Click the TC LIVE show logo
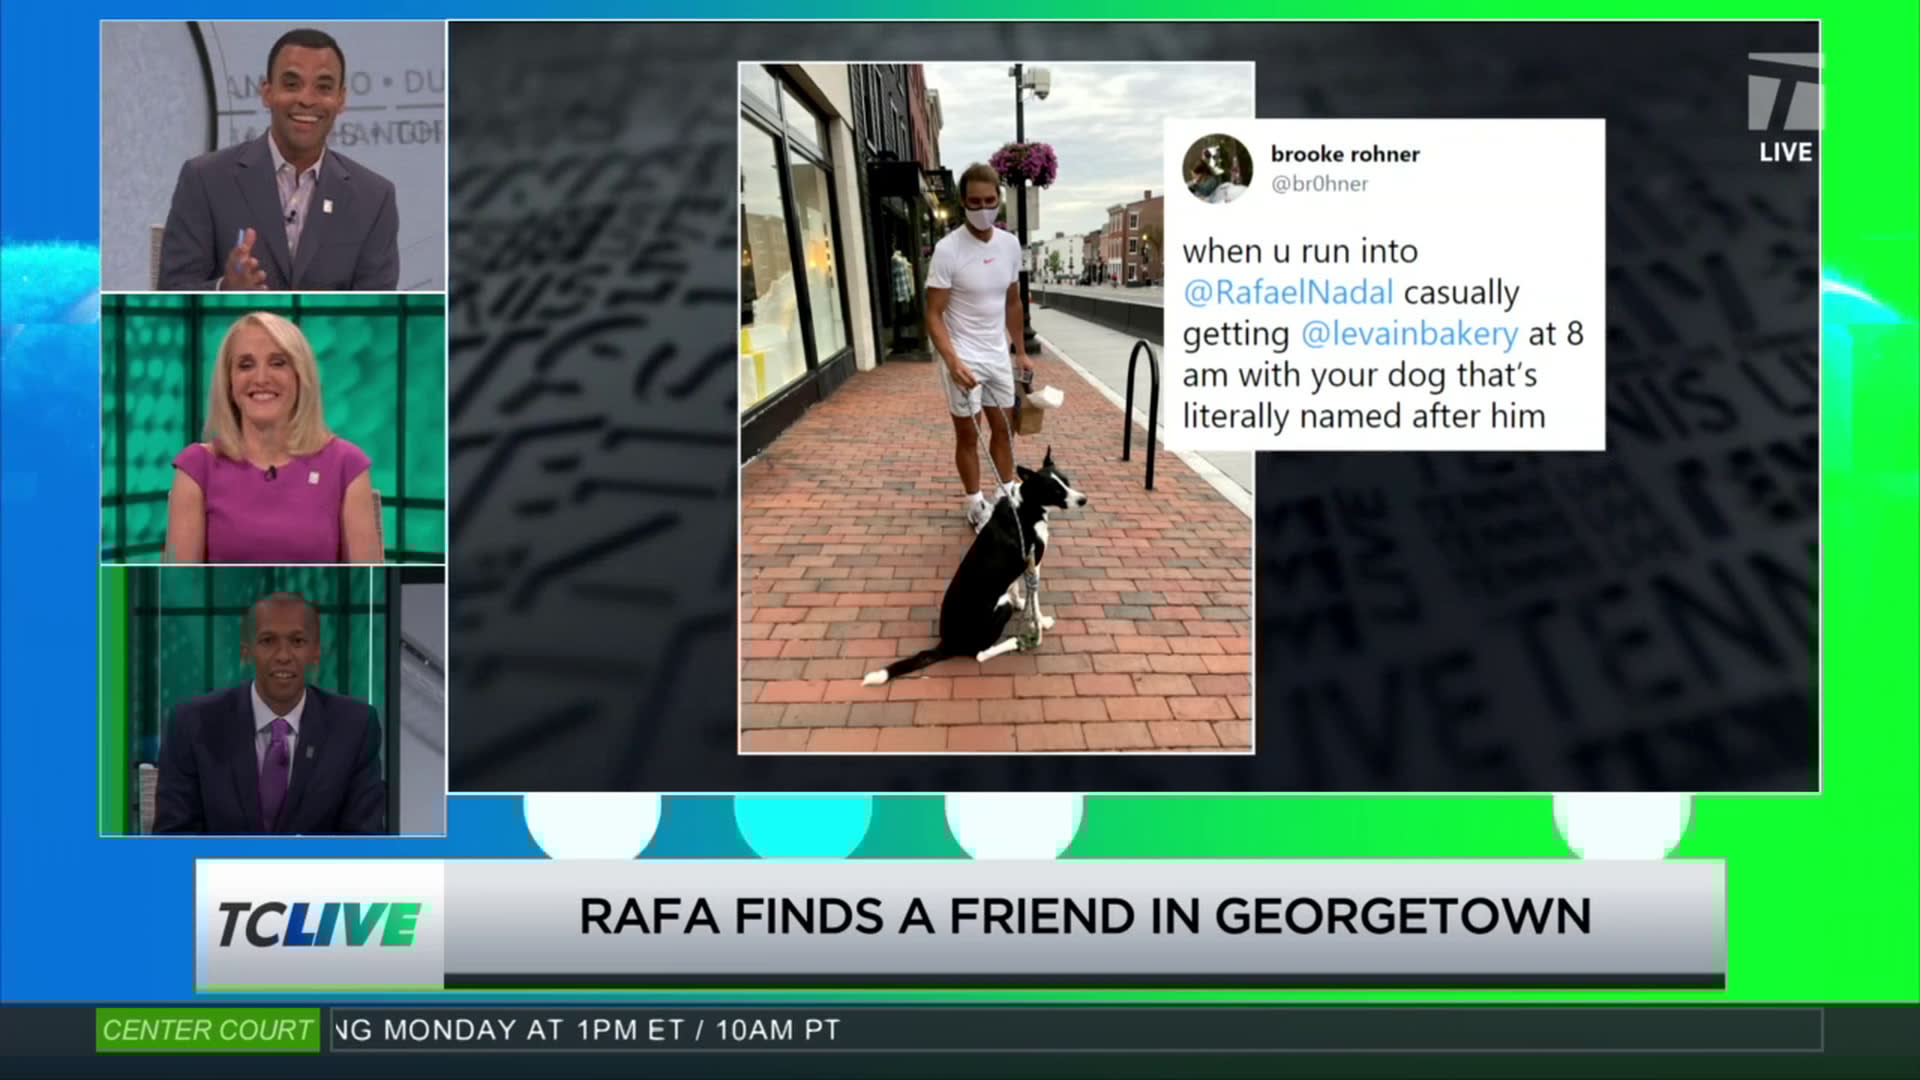1920x1080 pixels. tap(319, 923)
